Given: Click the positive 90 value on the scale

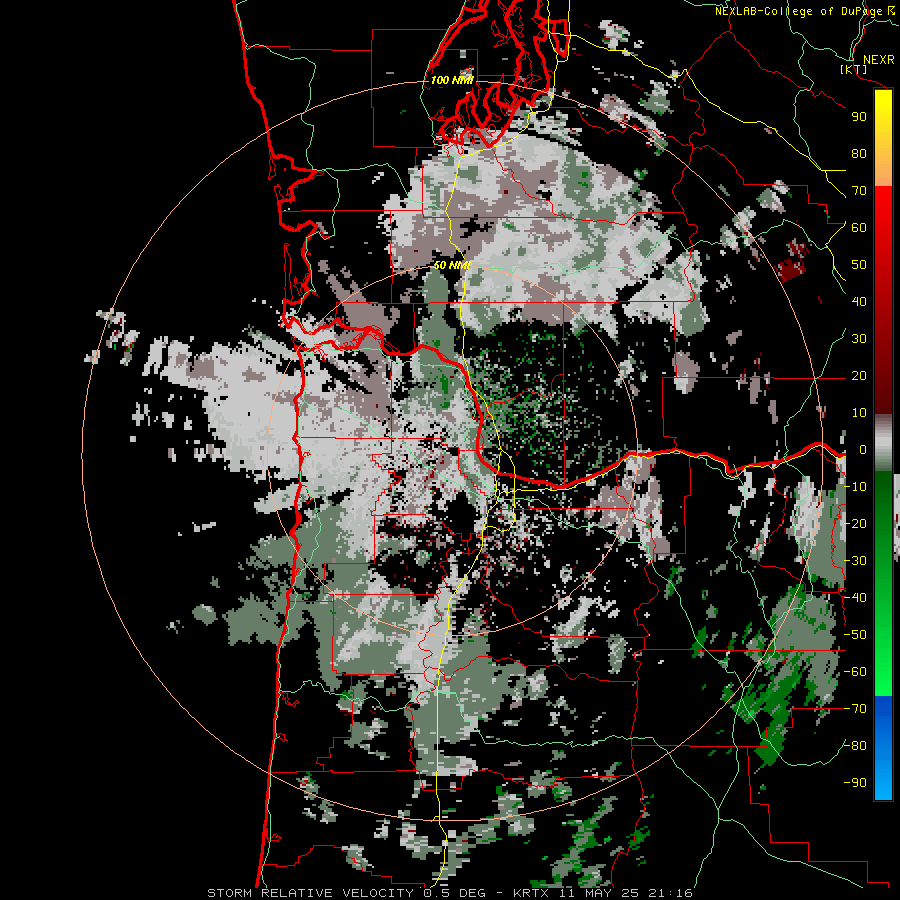Looking at the screenshot, I should (859, 117).
